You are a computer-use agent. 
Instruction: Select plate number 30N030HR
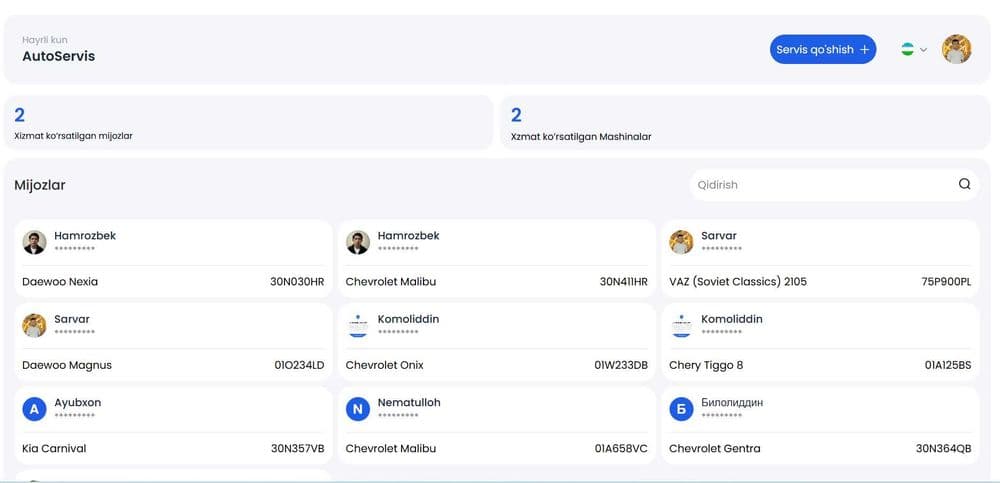tap(297, 281)
